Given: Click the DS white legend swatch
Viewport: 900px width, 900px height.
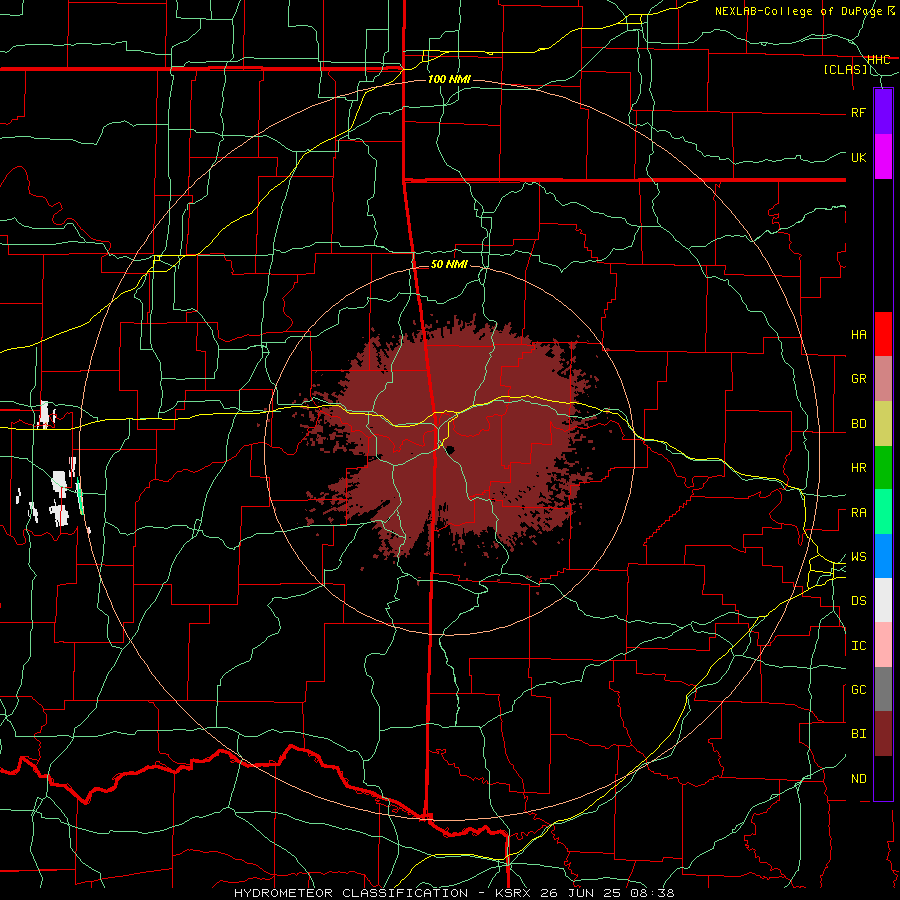Looking at the screenshot, I should point(883,600).
